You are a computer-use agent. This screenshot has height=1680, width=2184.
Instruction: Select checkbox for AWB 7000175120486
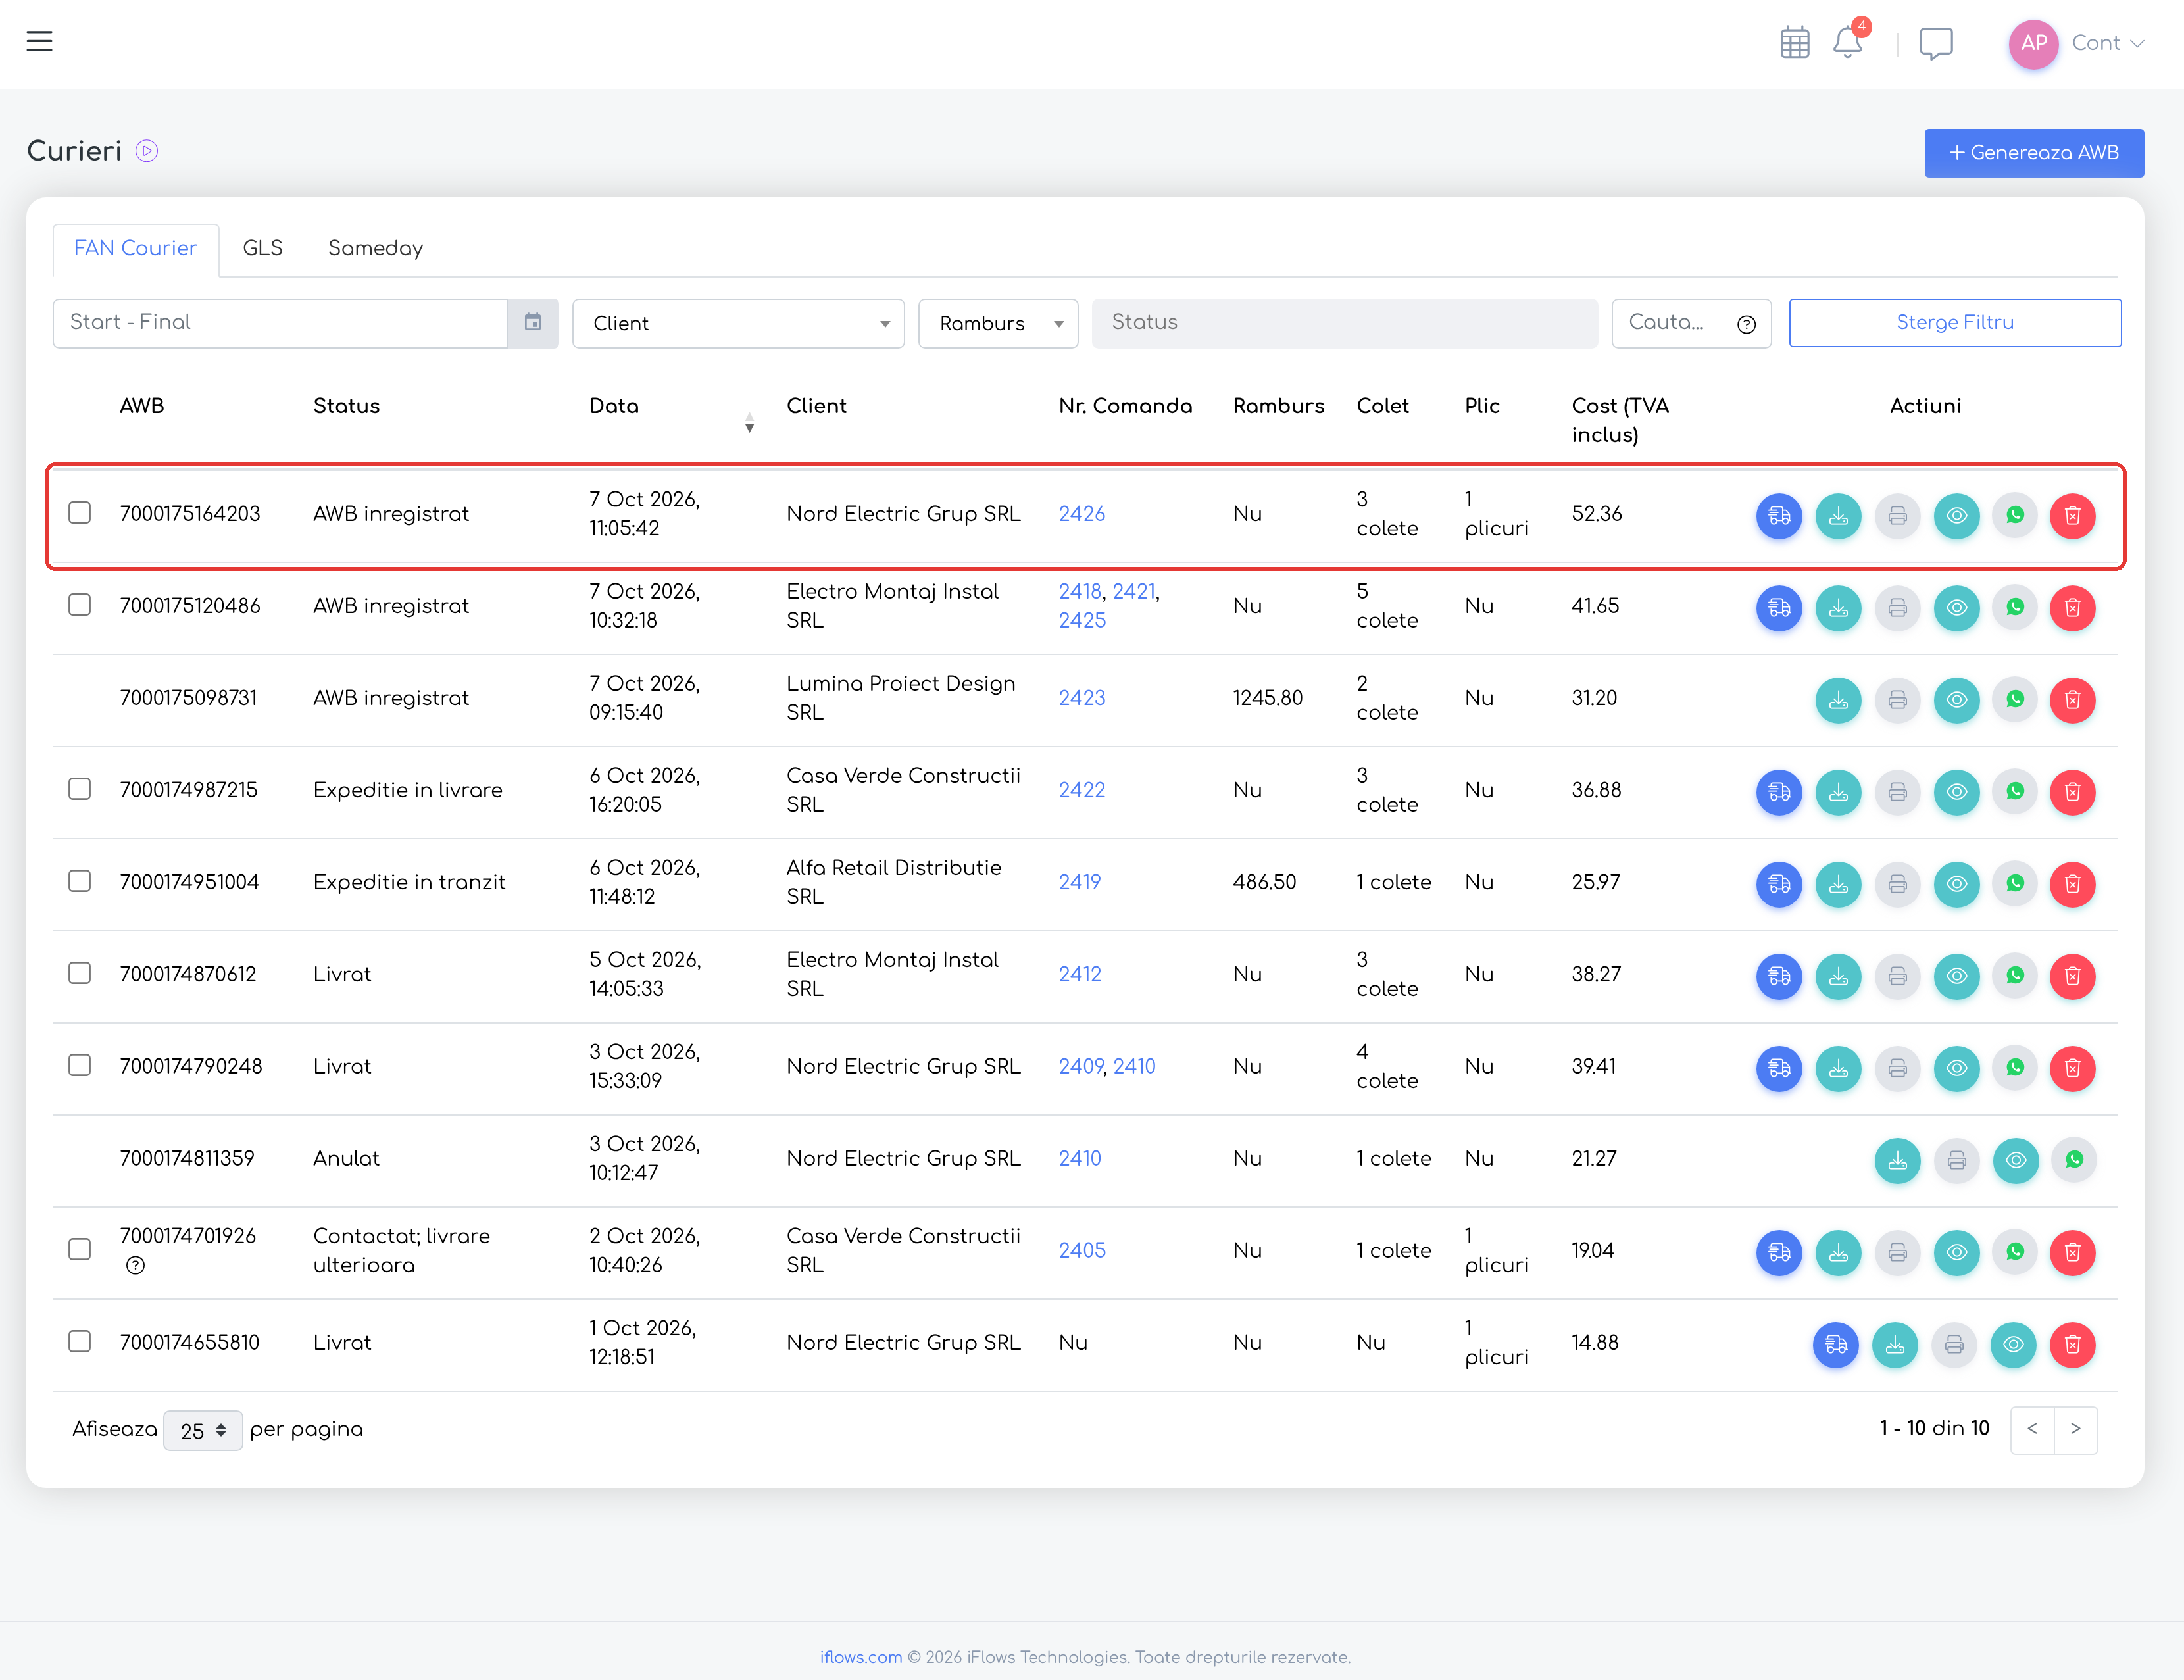[x=80, y=605]
